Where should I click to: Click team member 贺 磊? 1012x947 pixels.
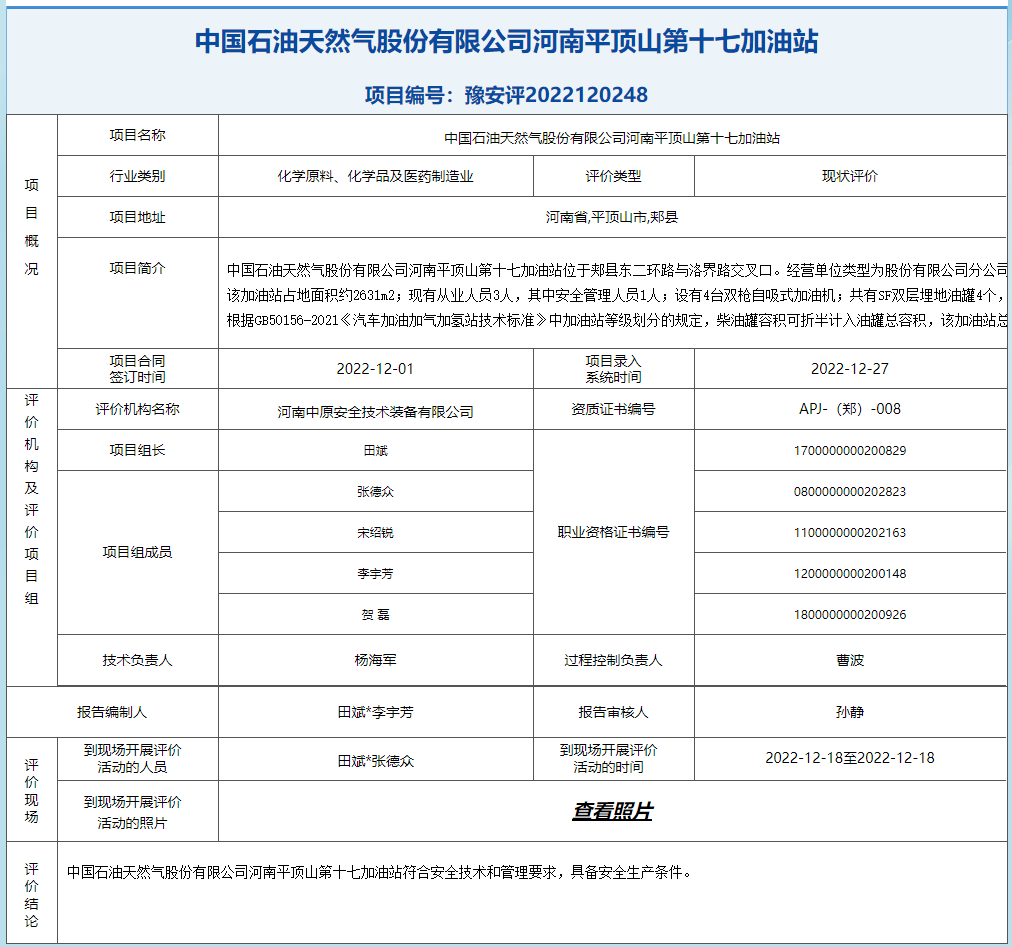376,615
